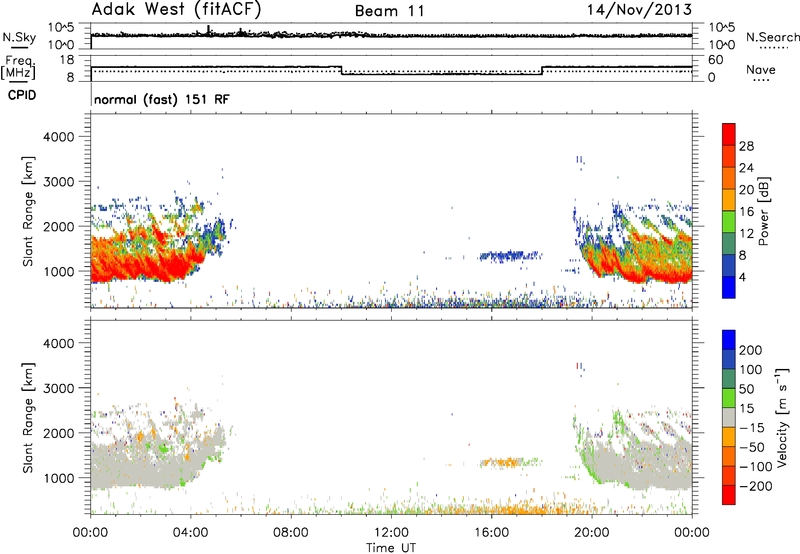Click the bright green 15–50 velocity swatch
Screen dimensions: 800x554
coord(729,398)
